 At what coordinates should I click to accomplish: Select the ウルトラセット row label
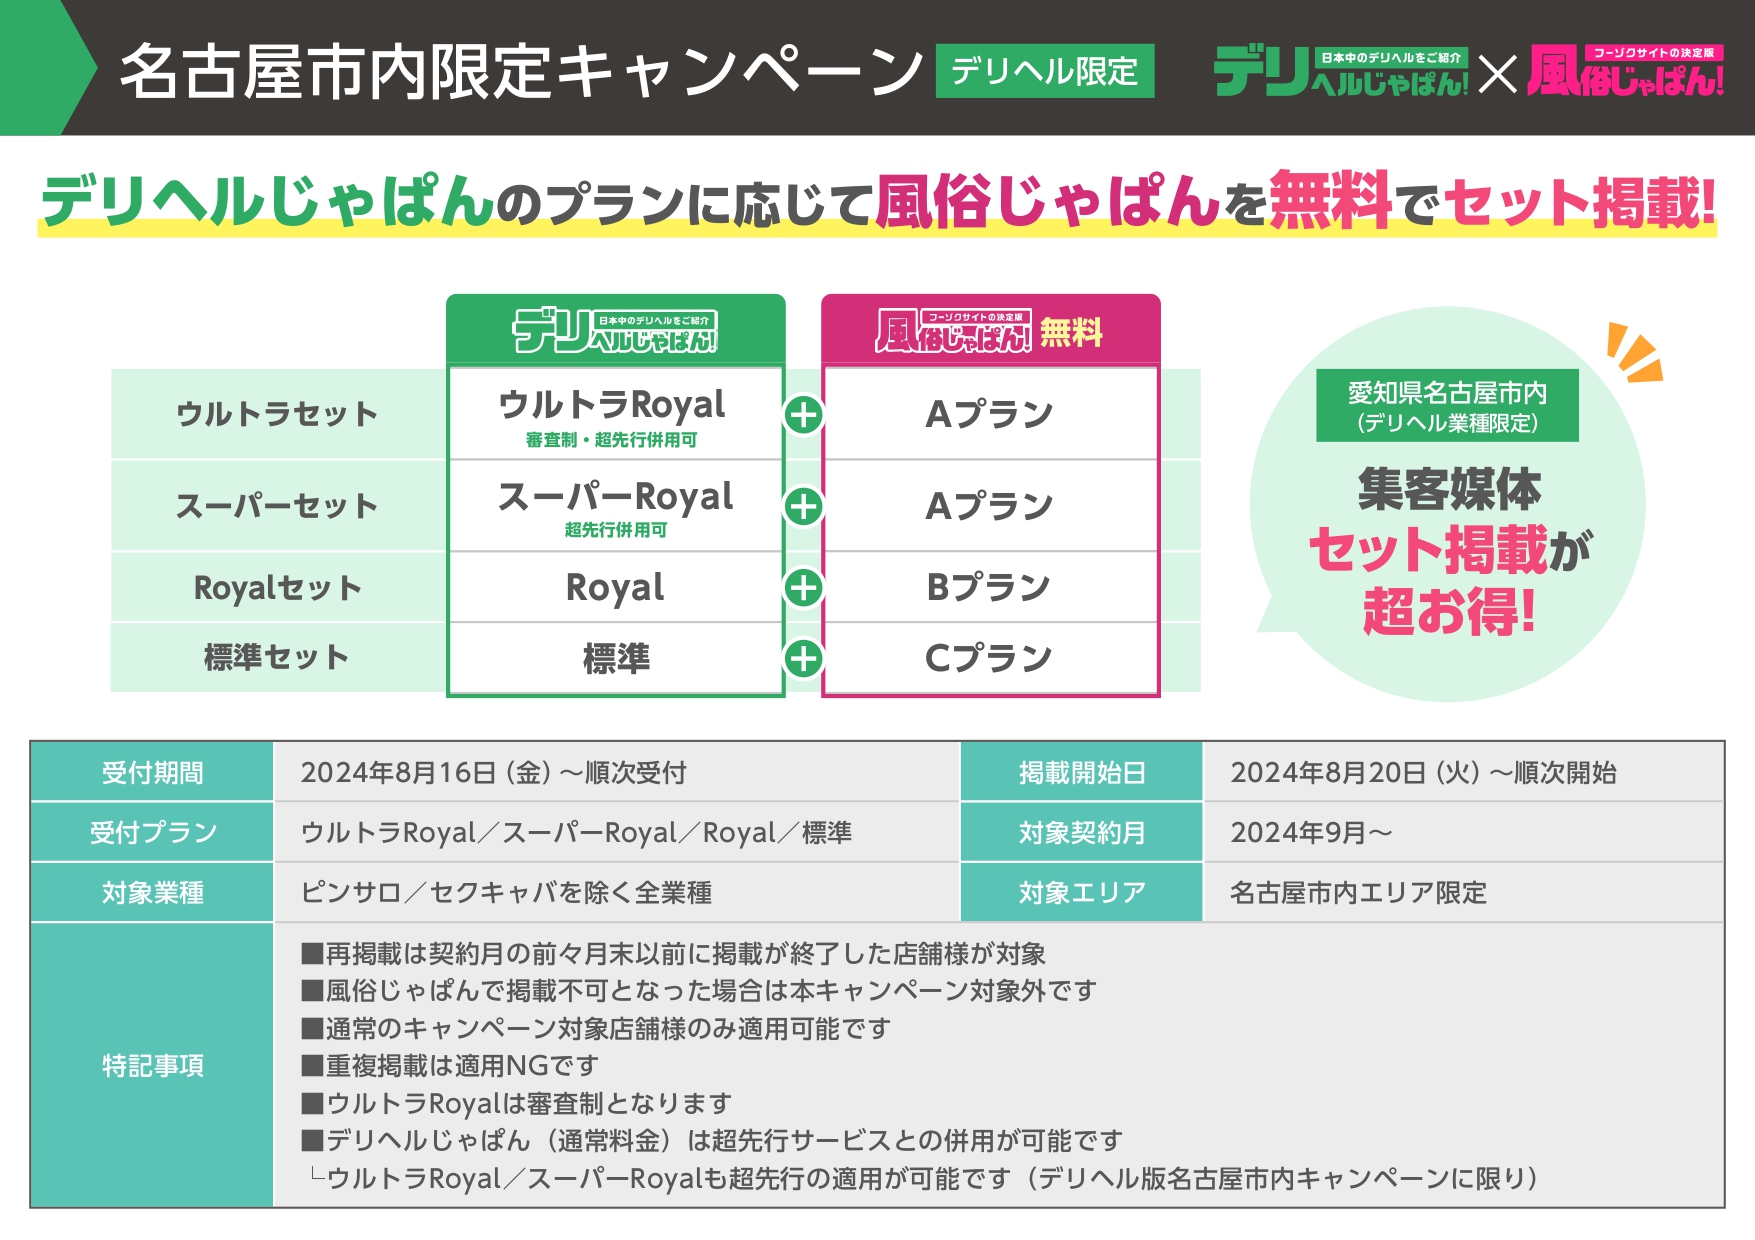[277, 414]
